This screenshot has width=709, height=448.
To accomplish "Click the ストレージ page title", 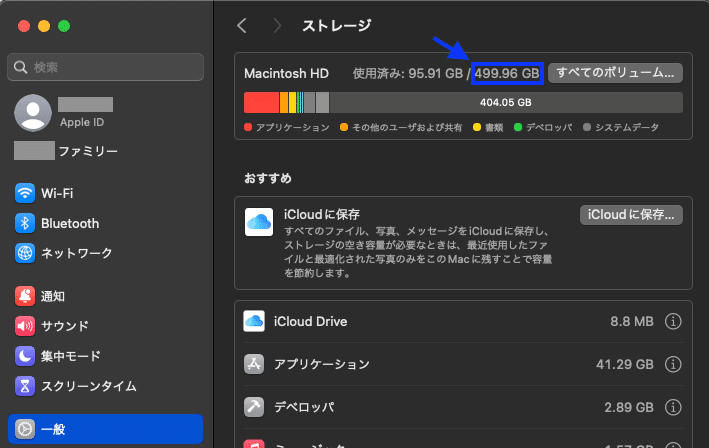I will [x=336, y=26].
